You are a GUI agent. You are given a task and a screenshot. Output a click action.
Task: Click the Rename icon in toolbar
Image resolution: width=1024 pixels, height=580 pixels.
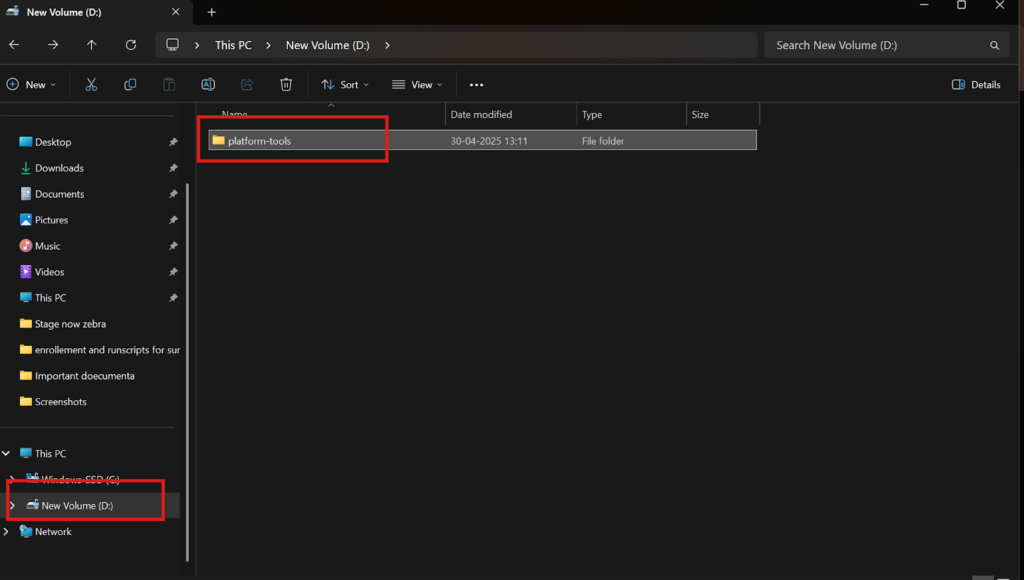(208, 85)
